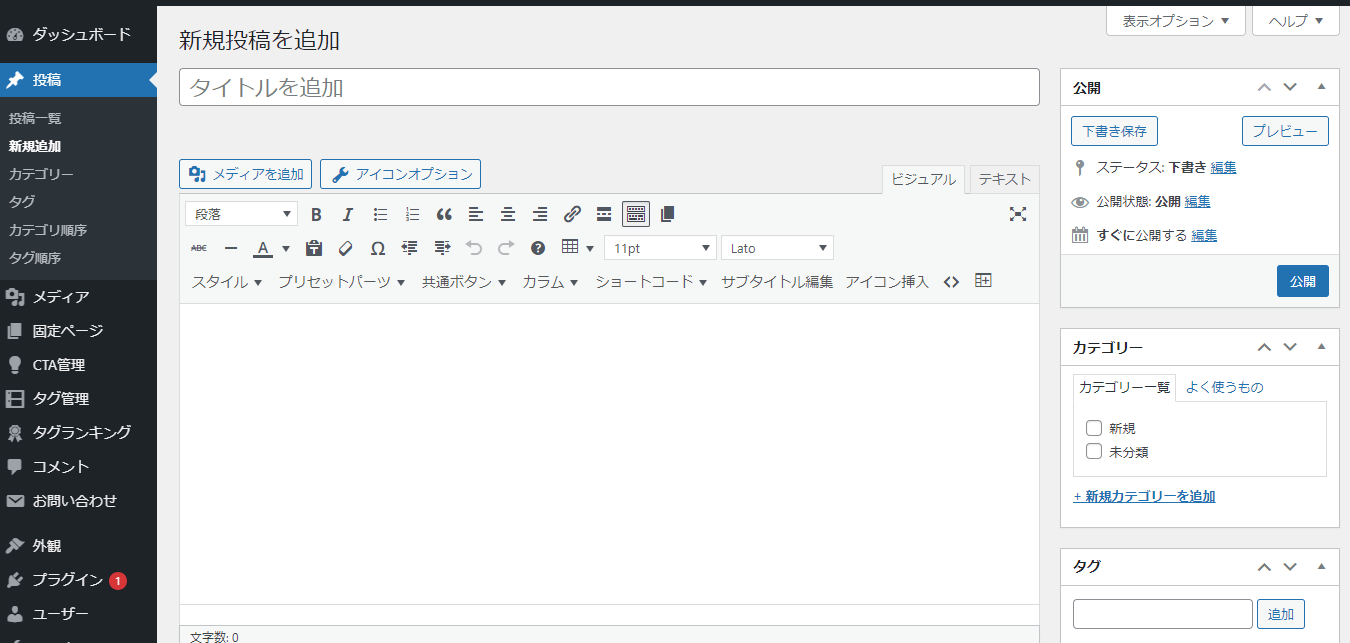Check the 新規 category checkbox
Screen dimensions: 1350x643
pyautogui.click(x=1093, y=427)
